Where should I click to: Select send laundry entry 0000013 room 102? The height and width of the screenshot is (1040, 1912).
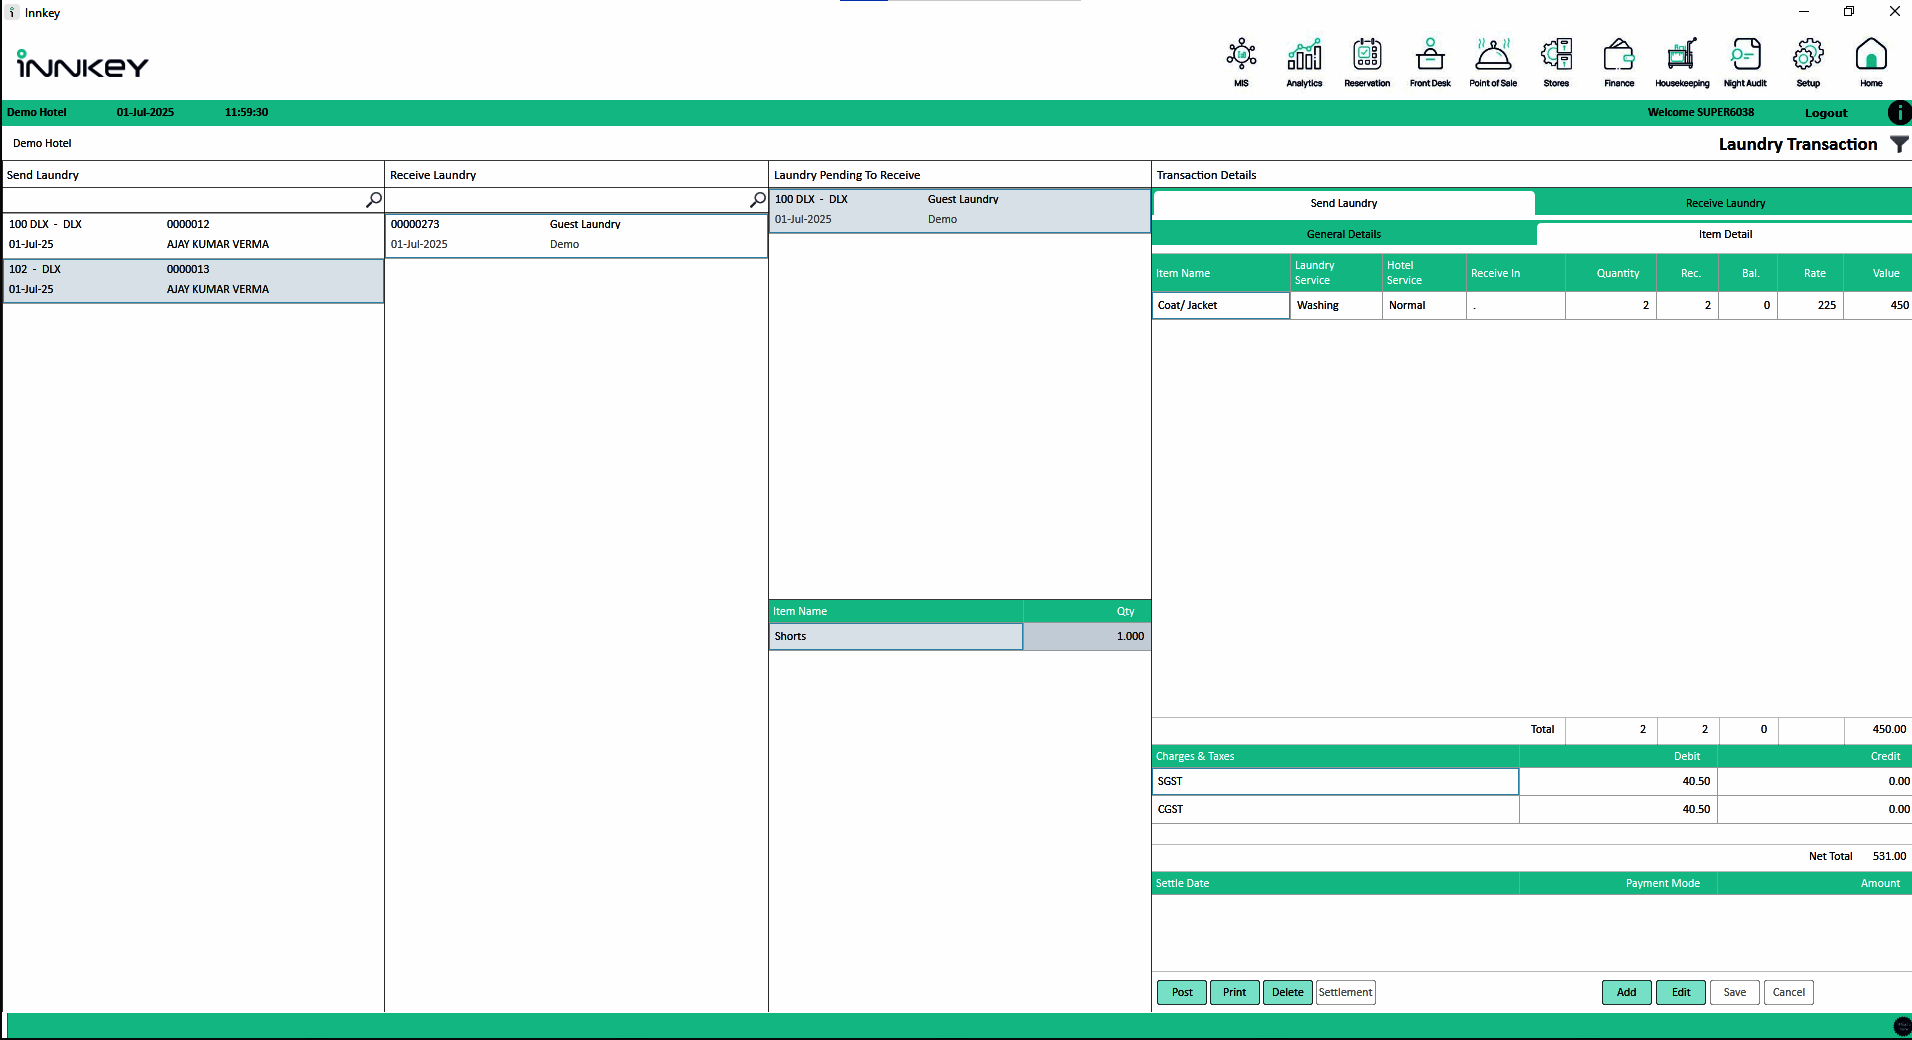coord(193,280)
